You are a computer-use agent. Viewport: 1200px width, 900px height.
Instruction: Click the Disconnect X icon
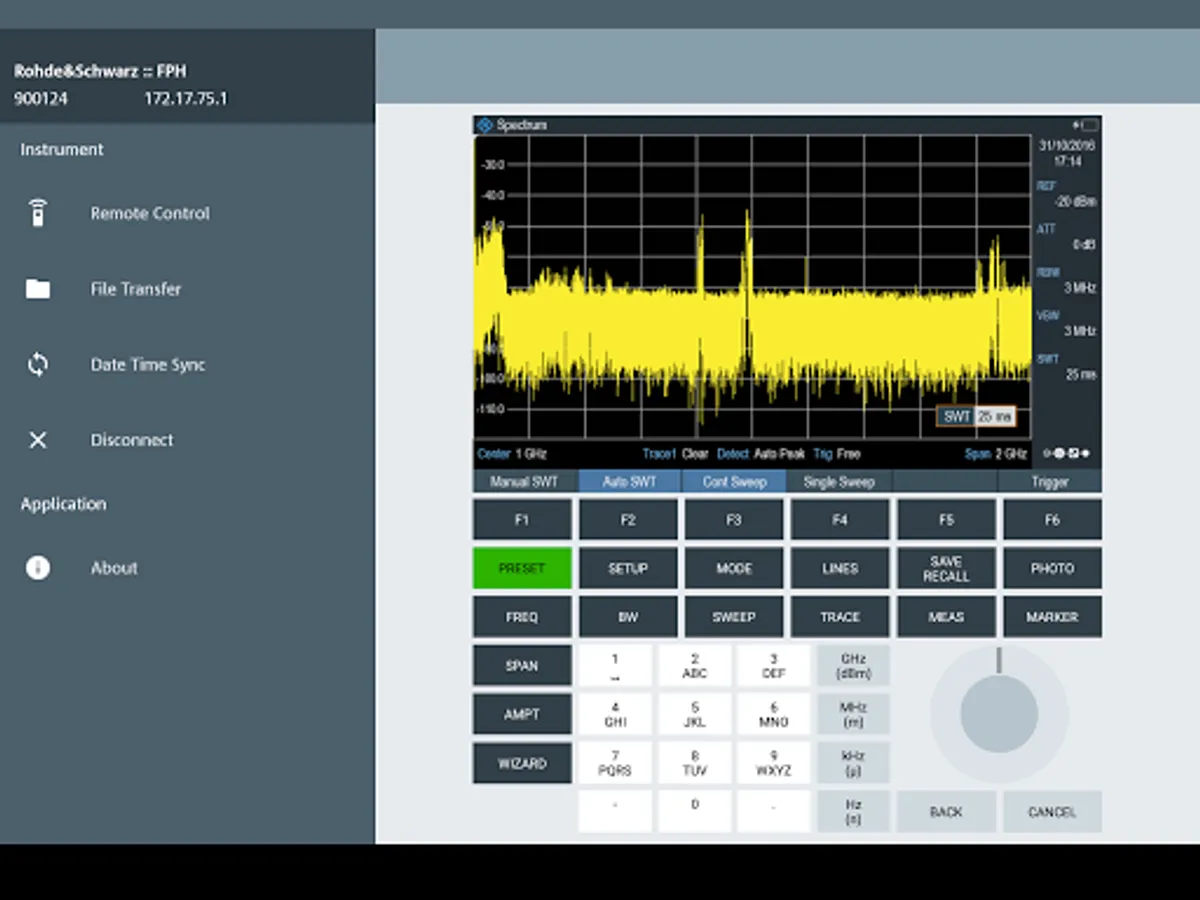coord(38,440)
